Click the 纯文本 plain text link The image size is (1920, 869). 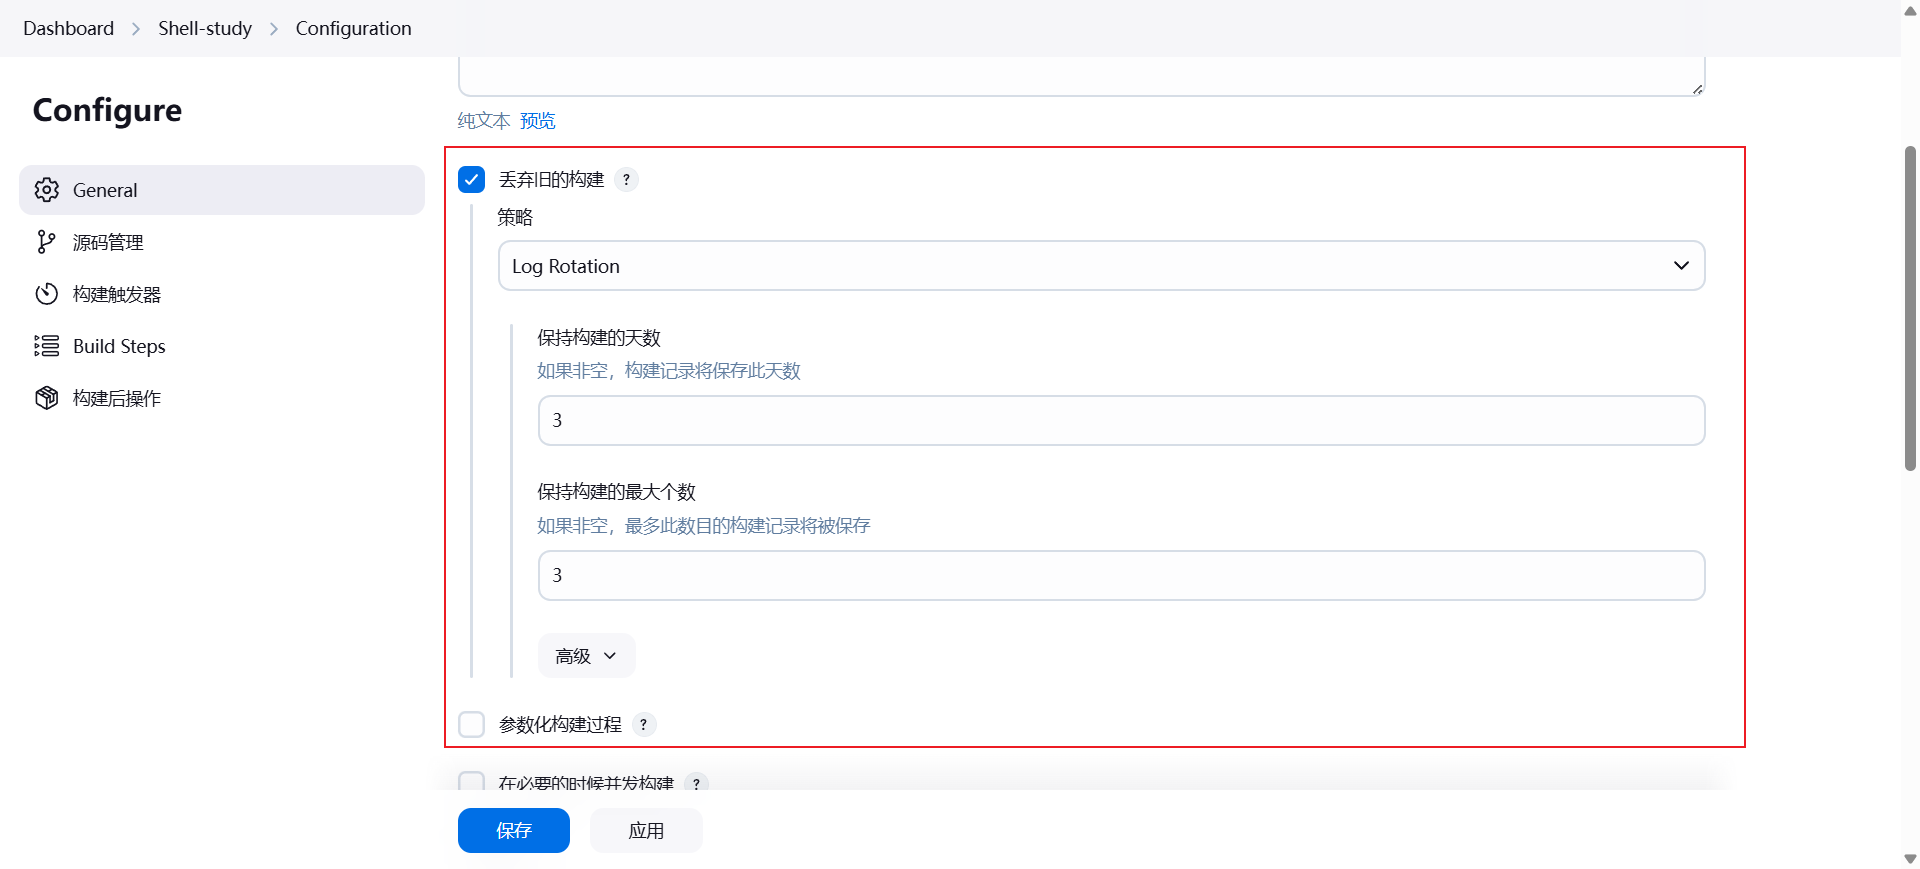pos(484,121)
